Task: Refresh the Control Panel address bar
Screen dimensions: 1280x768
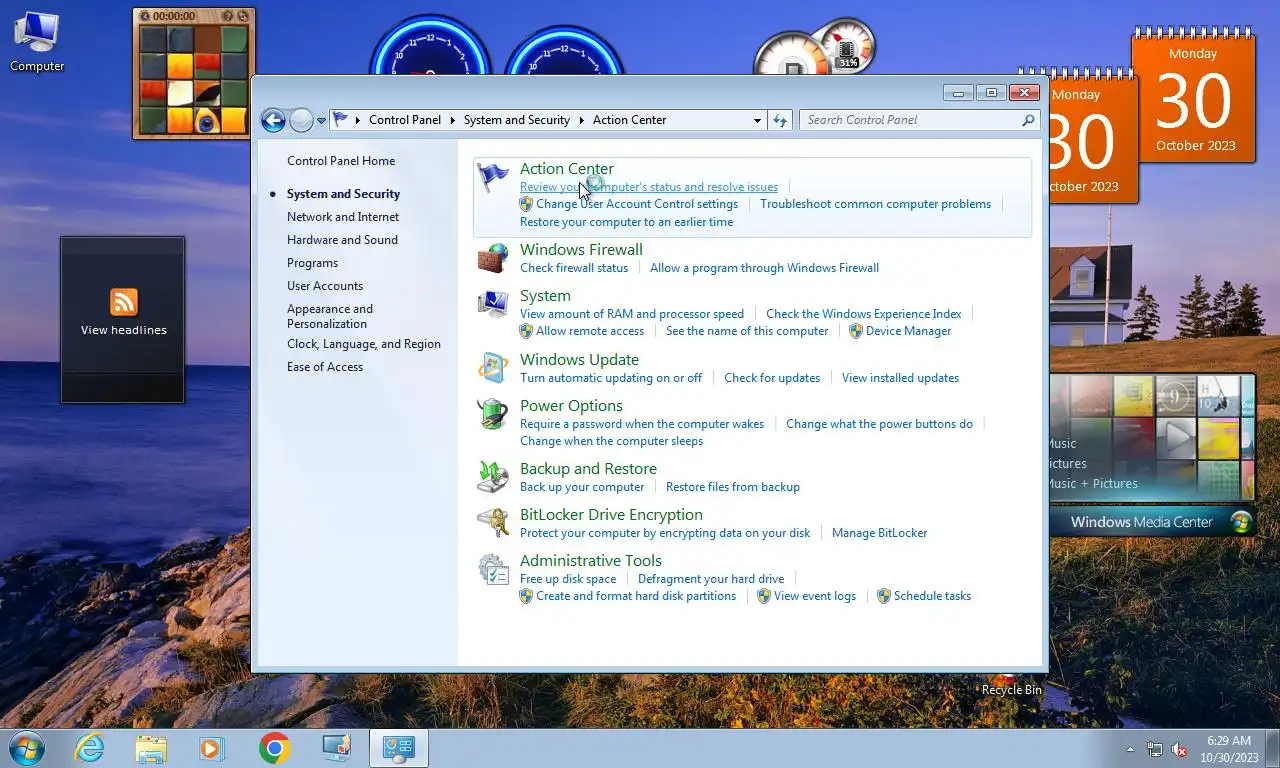Action: 780,120
